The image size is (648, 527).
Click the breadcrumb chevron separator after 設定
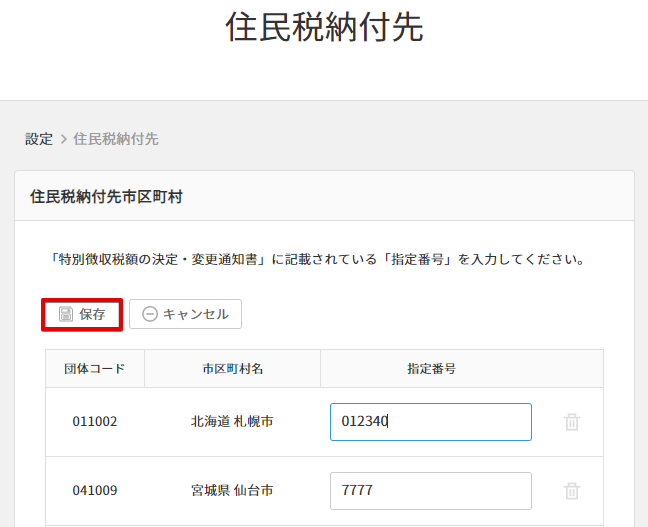[x=64, y=139]
